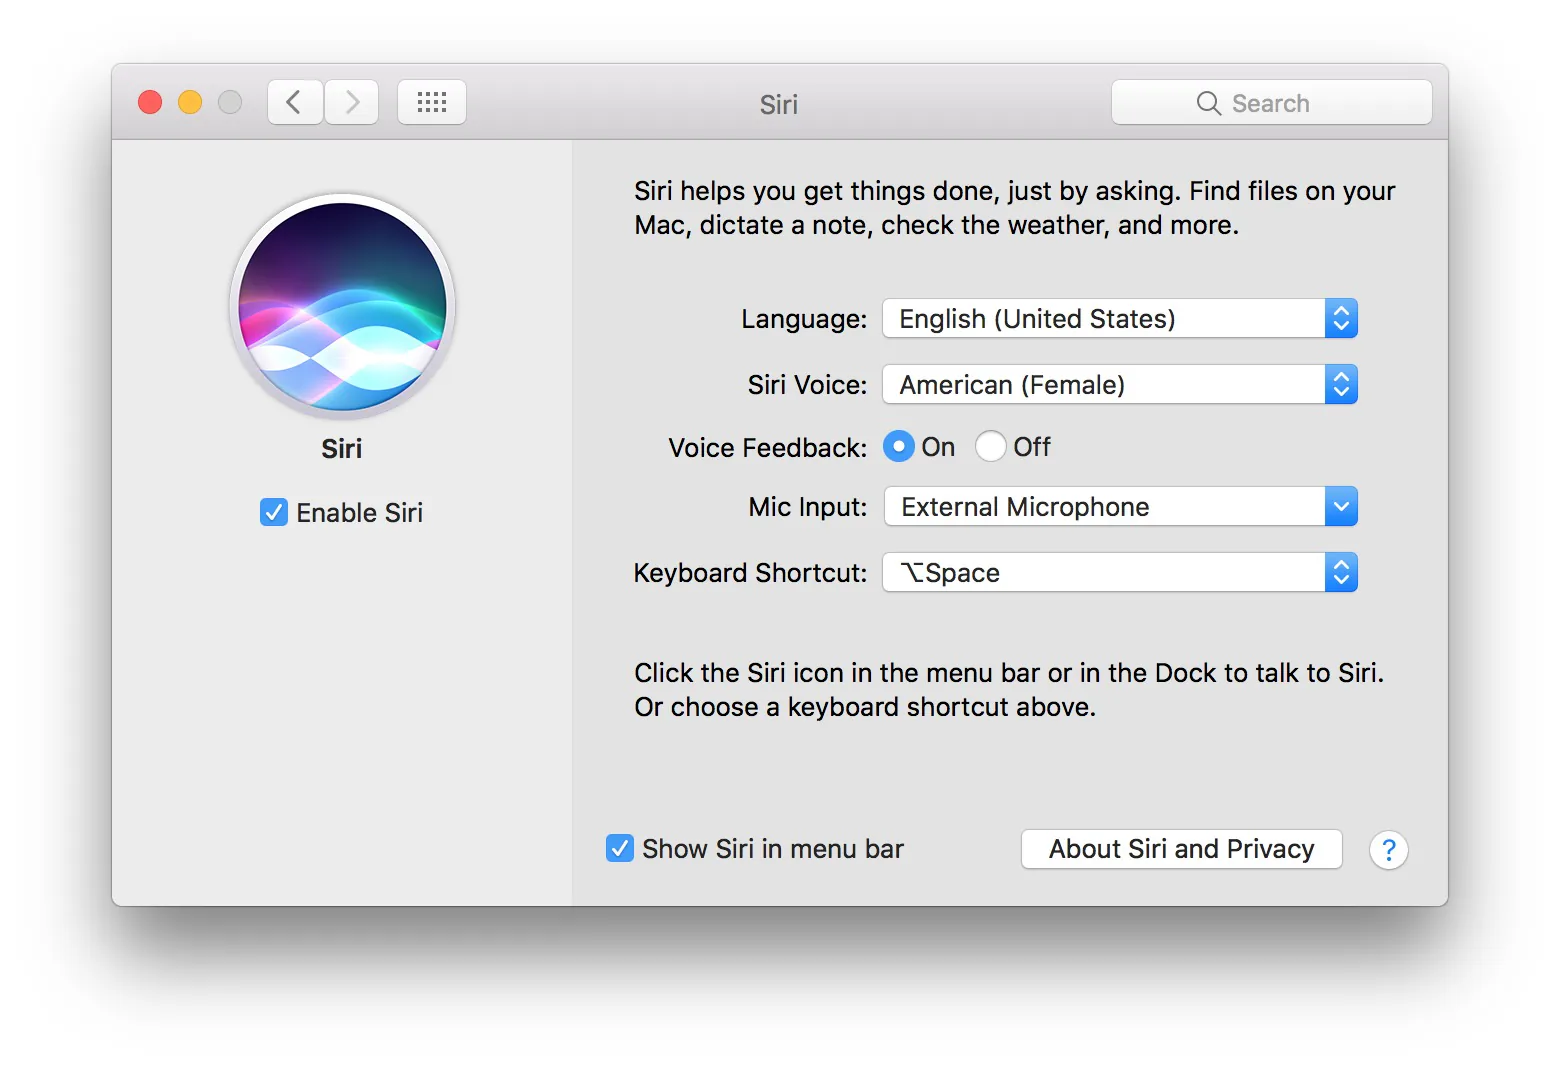Uncheck Show Siri in menu bar

(620, 848)
